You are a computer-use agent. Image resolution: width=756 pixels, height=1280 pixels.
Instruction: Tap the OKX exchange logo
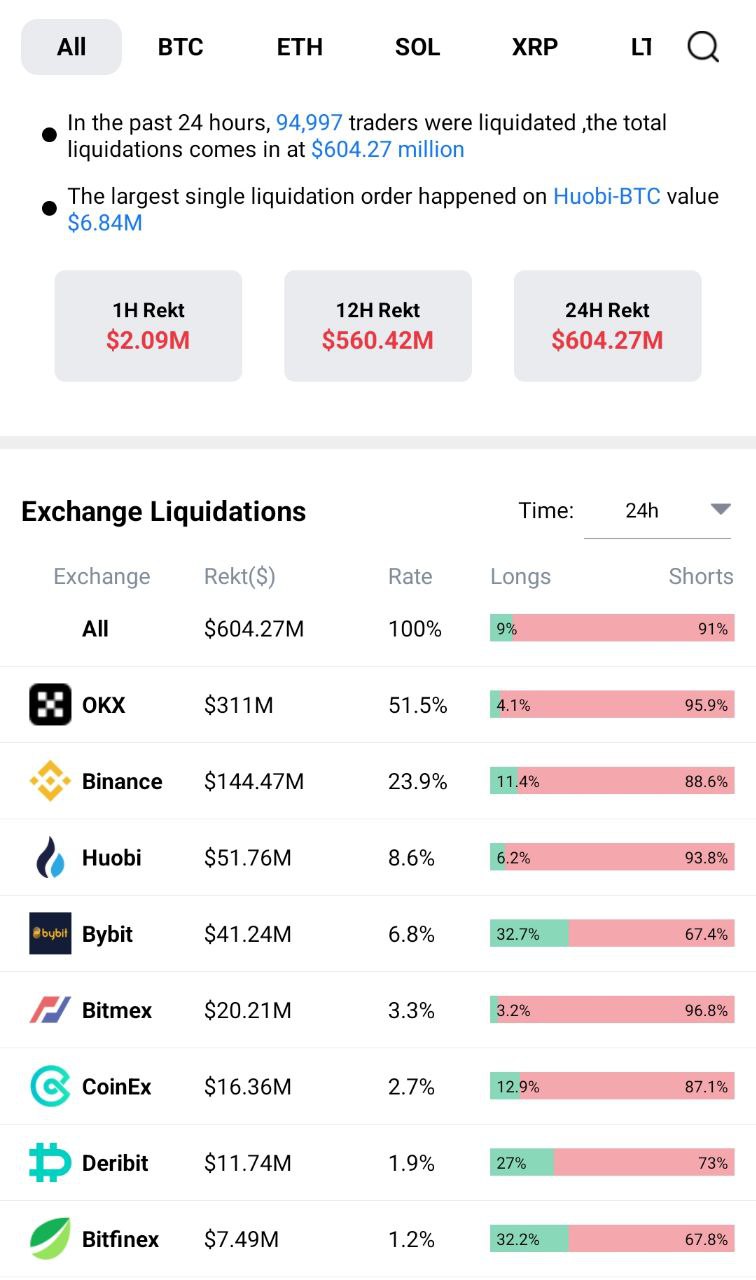tap(50, 705)
